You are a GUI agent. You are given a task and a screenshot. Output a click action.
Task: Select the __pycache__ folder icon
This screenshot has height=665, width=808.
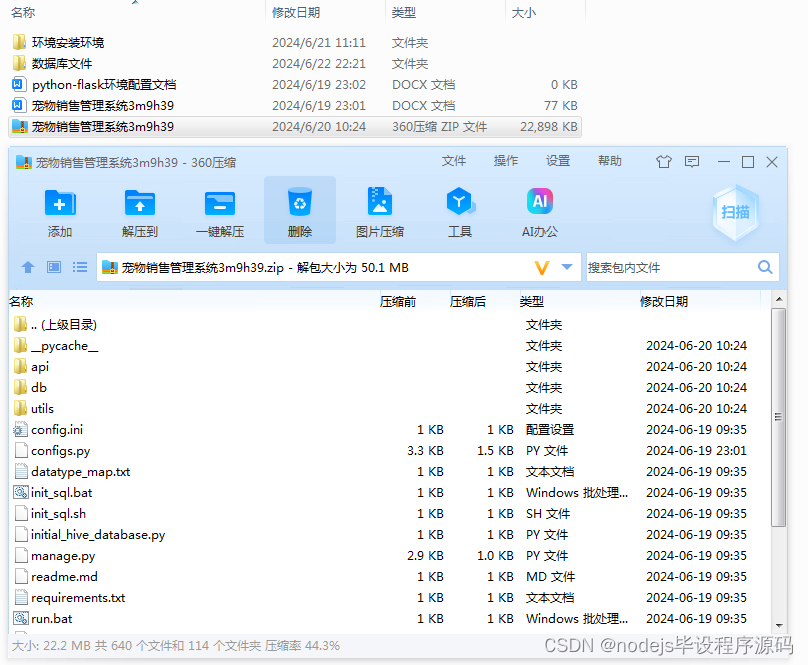click(20, 345)
